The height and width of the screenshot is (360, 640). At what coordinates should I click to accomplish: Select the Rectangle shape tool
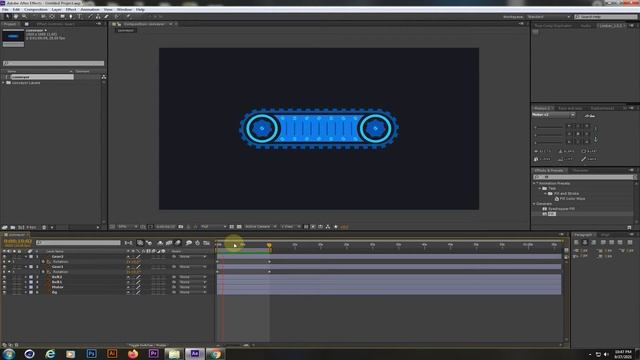pyautogui.click(x=62, y=16)
